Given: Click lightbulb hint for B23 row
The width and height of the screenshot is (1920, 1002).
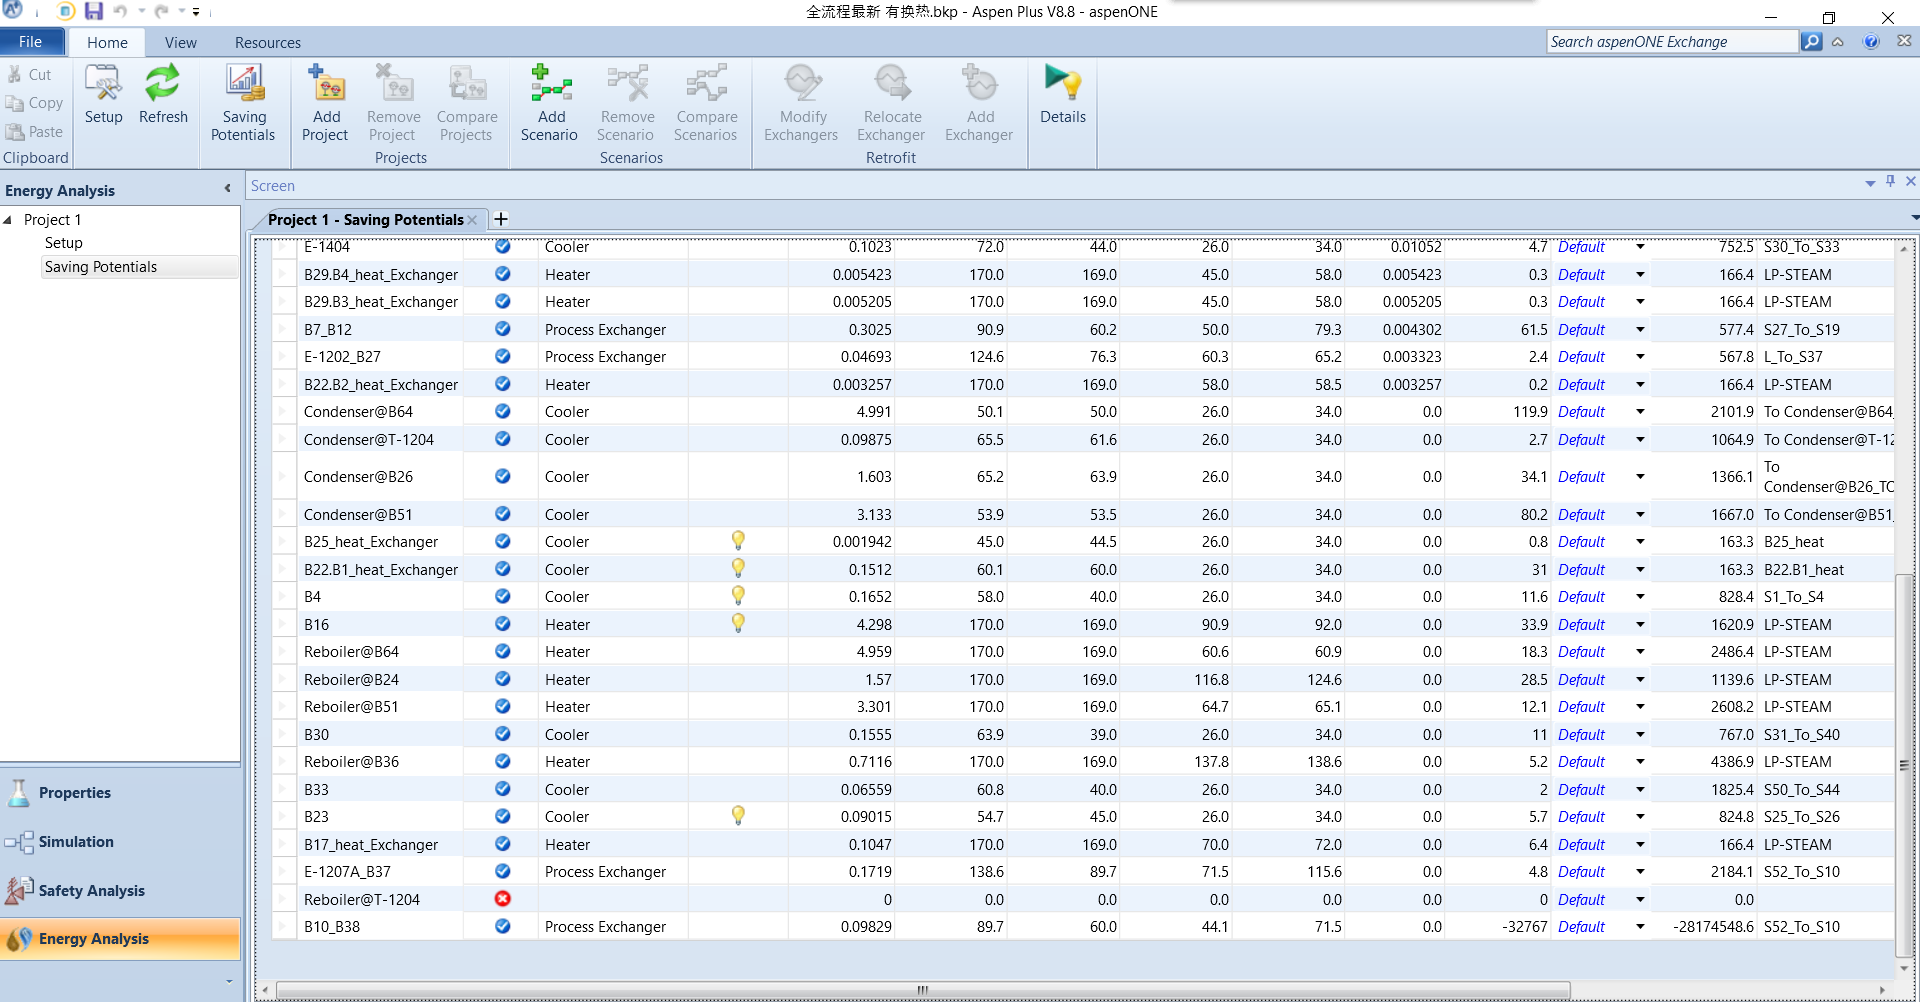Looking at the screenshot, I should tap(738, 815).
